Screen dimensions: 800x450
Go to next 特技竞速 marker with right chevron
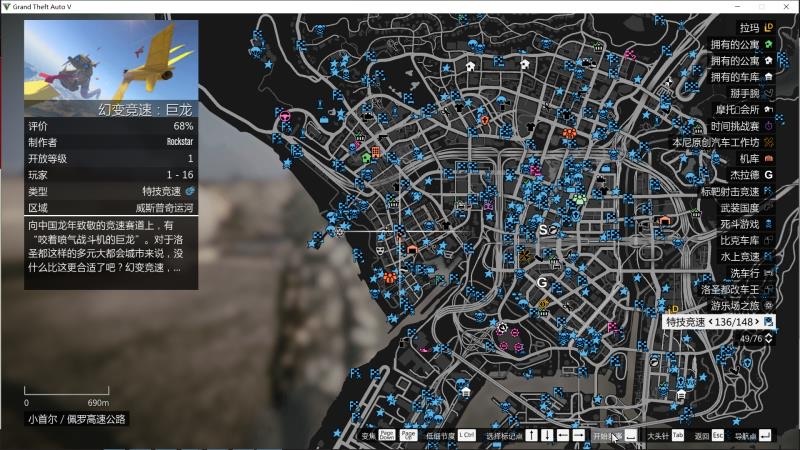757,322
